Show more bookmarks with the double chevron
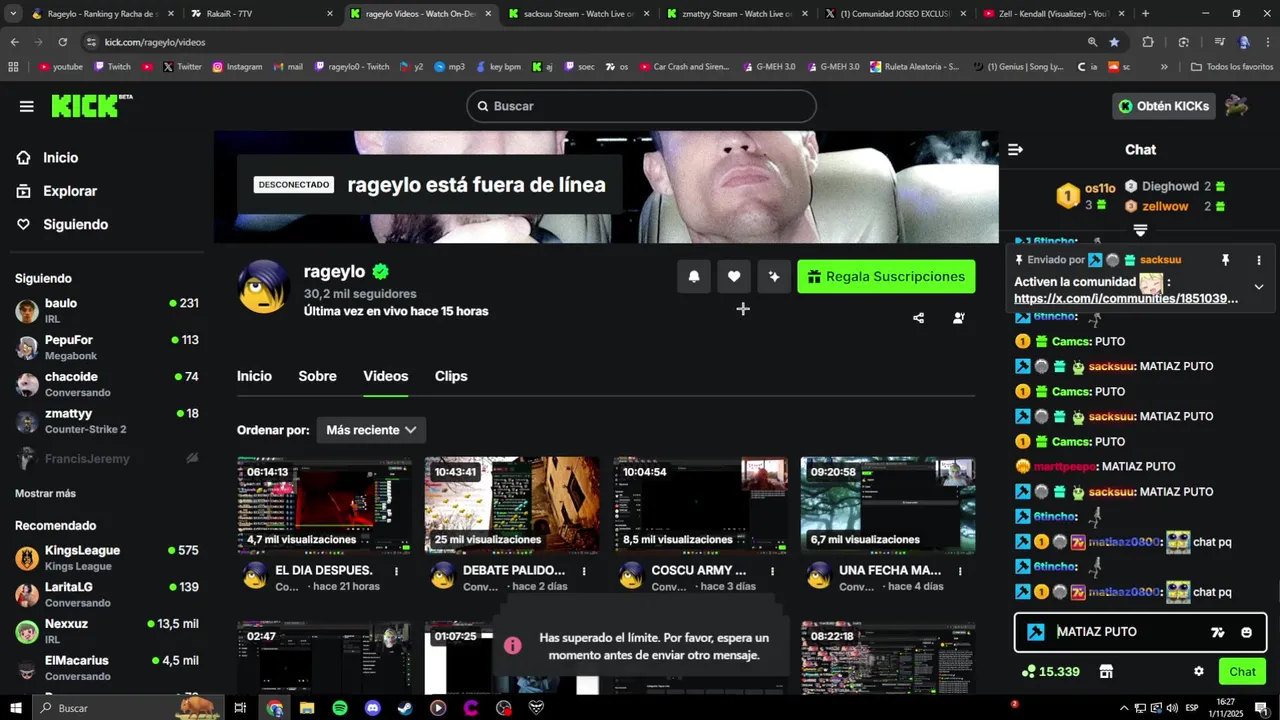This screenshot has height=720, width=1280. 1164,67
